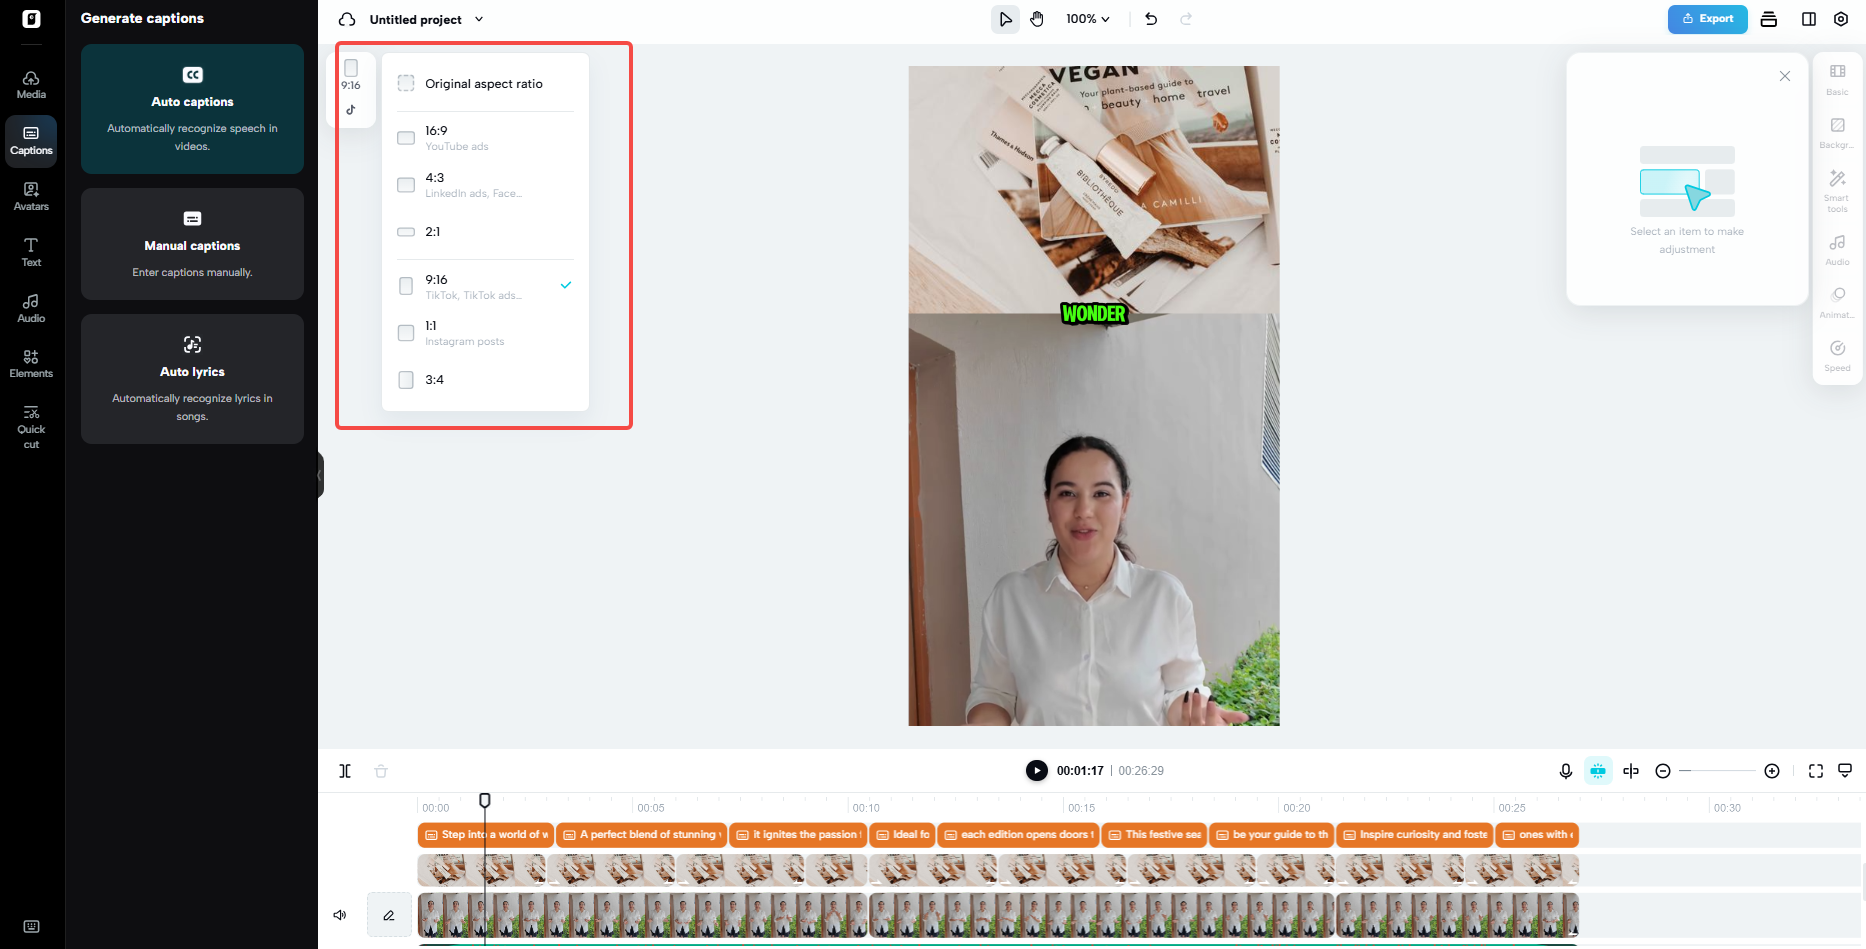Screen dimensions: 1866x949
Task: Open the Quick cut panel
Action: click(31, 424)
